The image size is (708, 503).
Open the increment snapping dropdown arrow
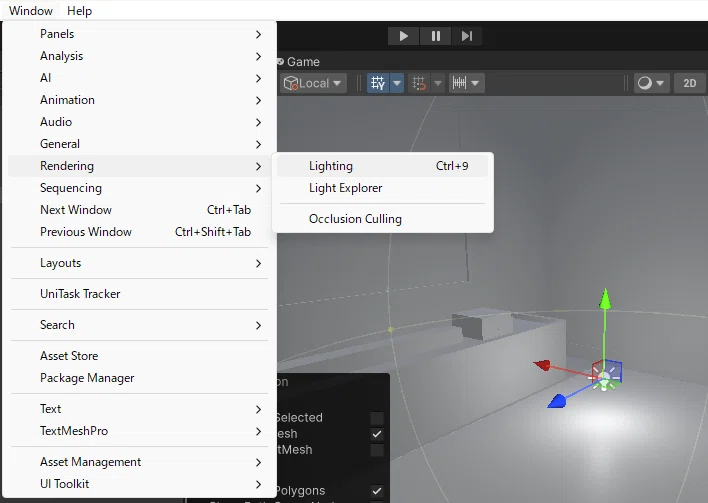[x=475, y=83]
